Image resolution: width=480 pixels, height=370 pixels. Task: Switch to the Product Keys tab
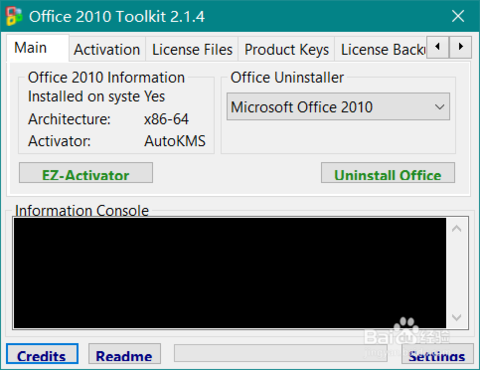tap(286, 50)
